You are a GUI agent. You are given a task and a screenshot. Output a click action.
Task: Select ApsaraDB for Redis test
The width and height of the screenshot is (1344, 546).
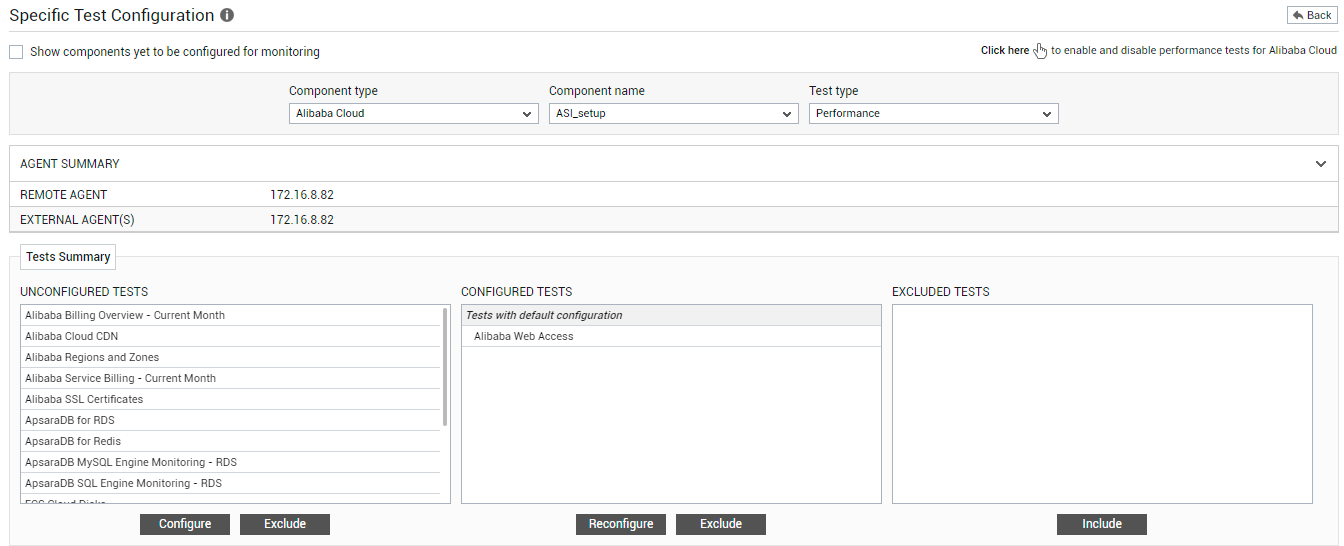coord(231,441)
